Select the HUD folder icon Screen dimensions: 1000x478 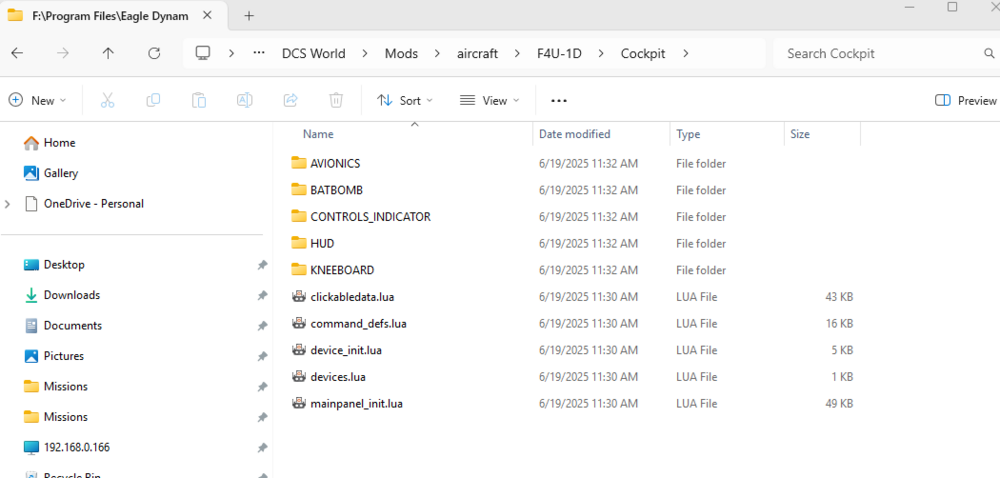(x=298, y=243)
